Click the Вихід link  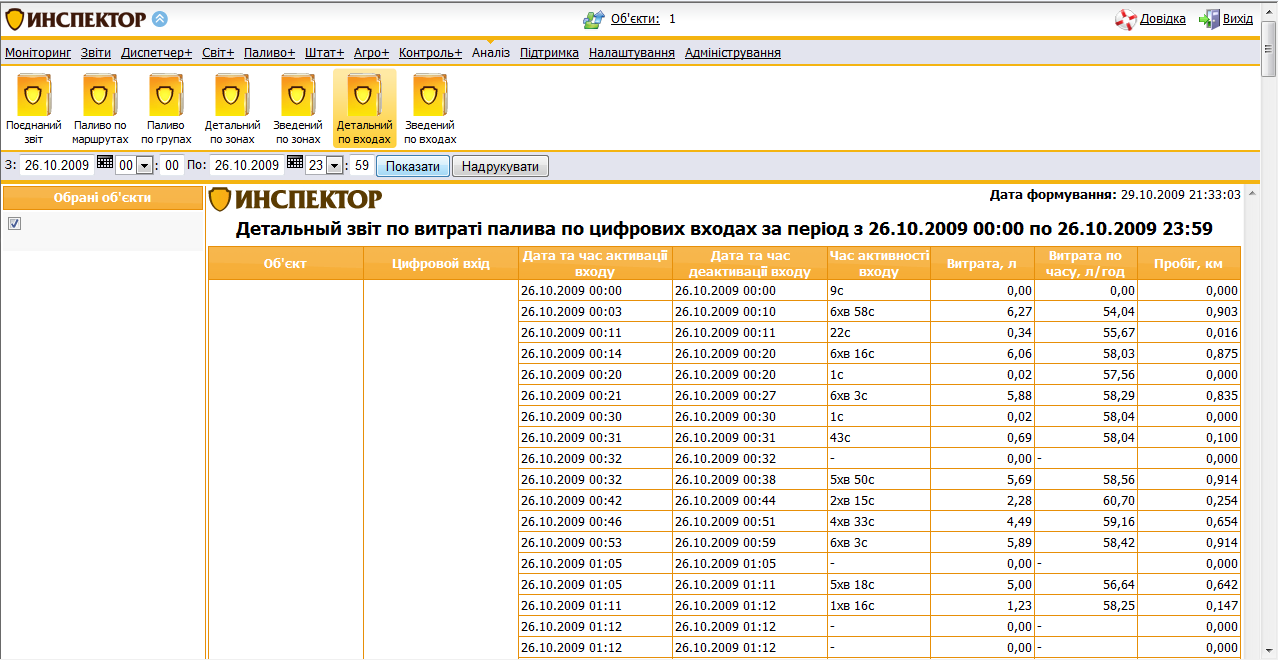pos(1238,19)
